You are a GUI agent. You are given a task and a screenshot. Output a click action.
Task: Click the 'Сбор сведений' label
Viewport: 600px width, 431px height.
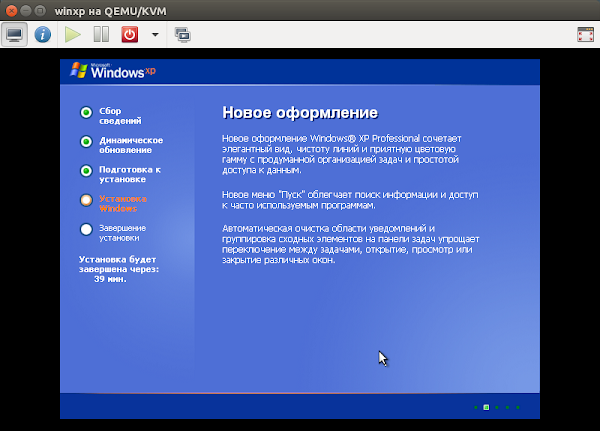pos(120,116)
